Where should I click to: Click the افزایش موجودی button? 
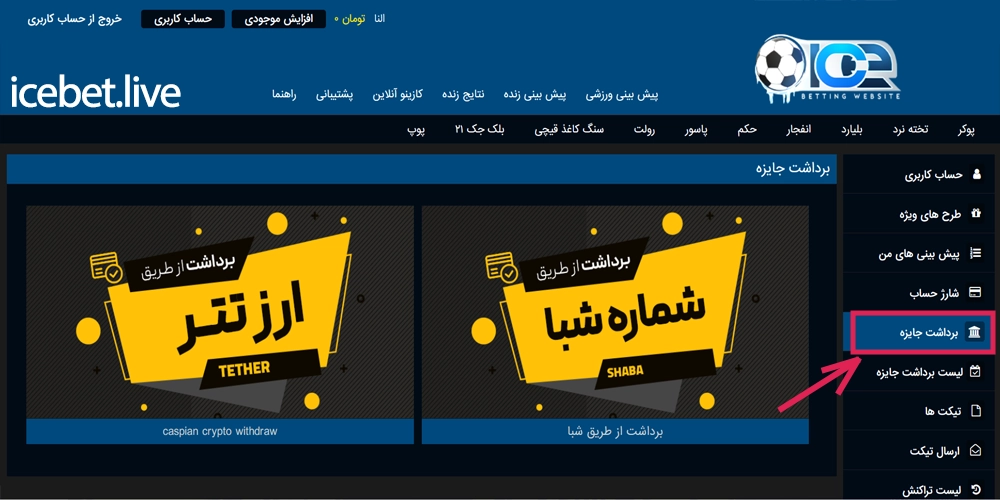tap(278, 19)
